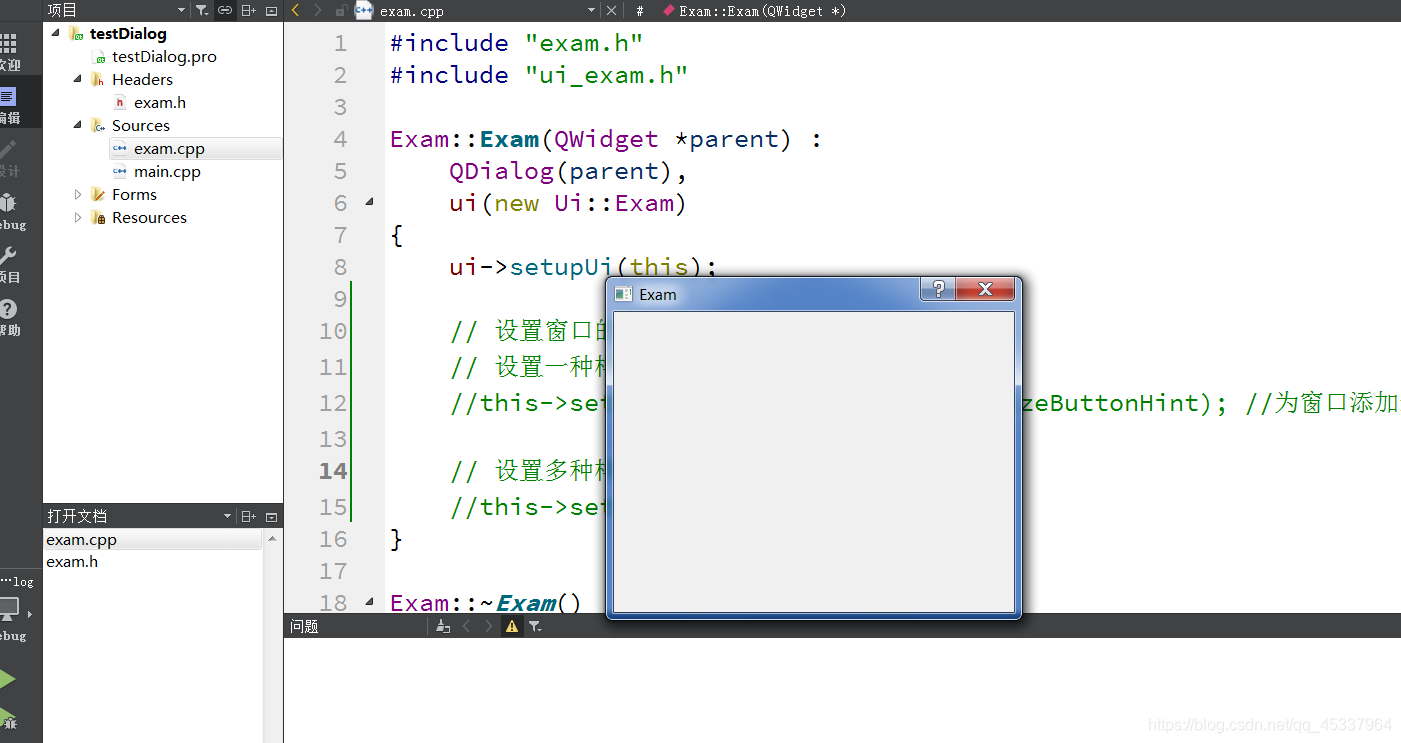Collapse the Sources folder

pyautogui.click(x=78, y=125)
